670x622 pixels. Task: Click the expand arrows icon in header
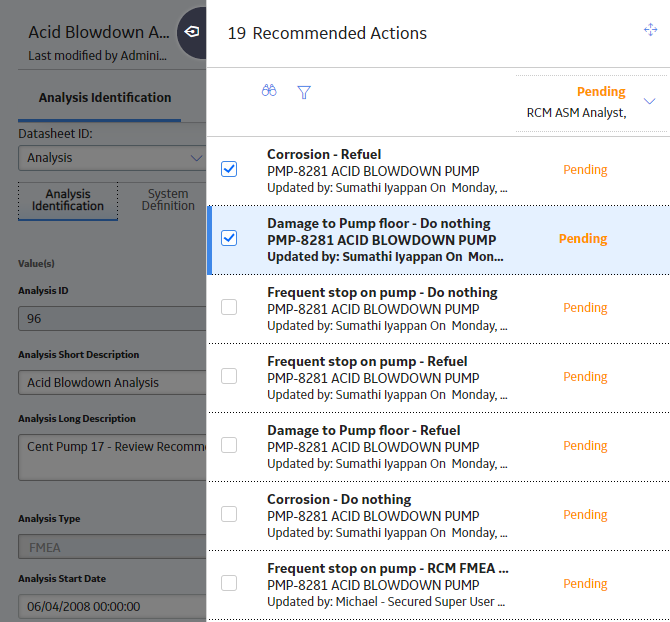[x=650, y=29]
